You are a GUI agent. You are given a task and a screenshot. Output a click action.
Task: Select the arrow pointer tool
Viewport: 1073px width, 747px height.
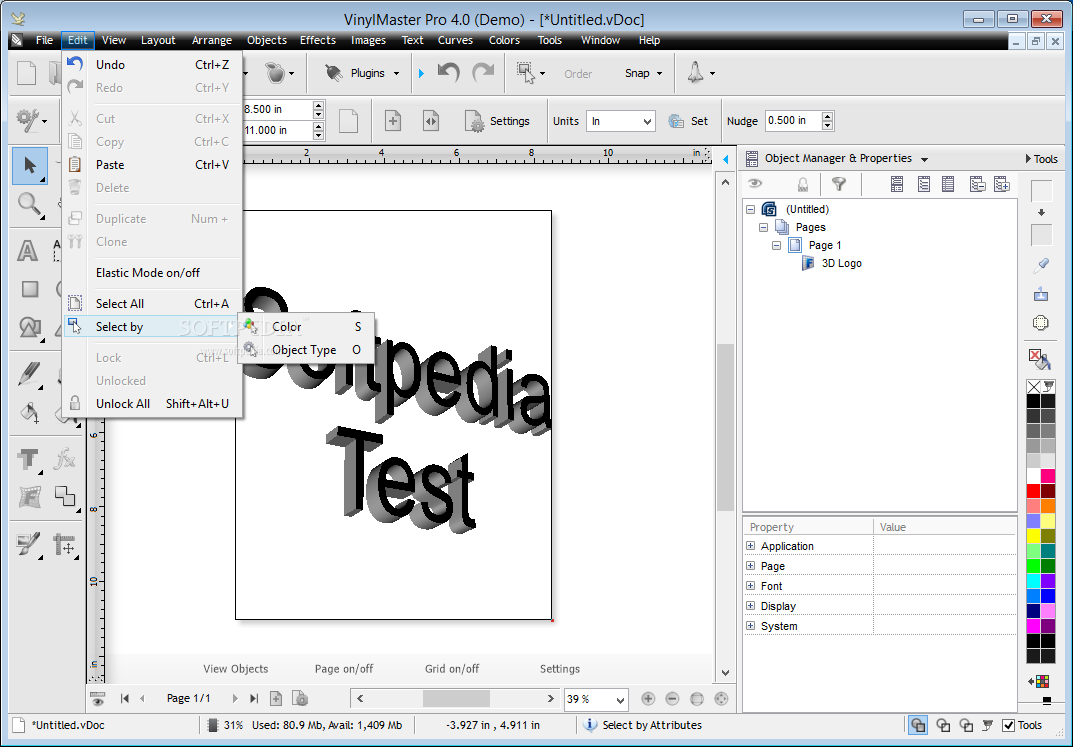(29, 166)
